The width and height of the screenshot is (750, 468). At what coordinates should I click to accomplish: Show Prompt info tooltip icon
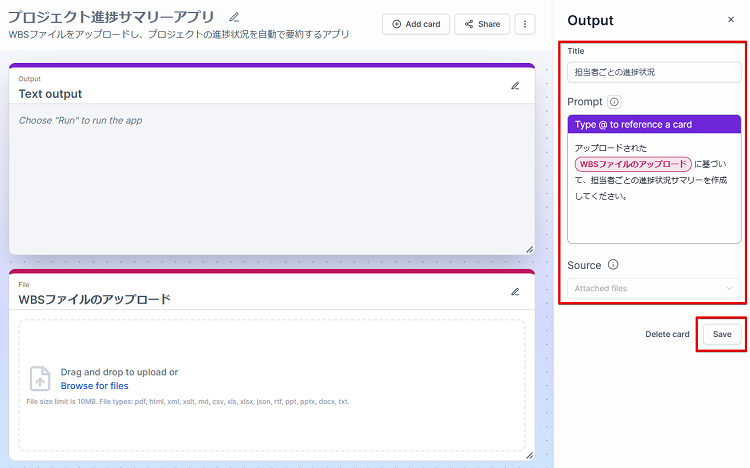pos(614,102)
